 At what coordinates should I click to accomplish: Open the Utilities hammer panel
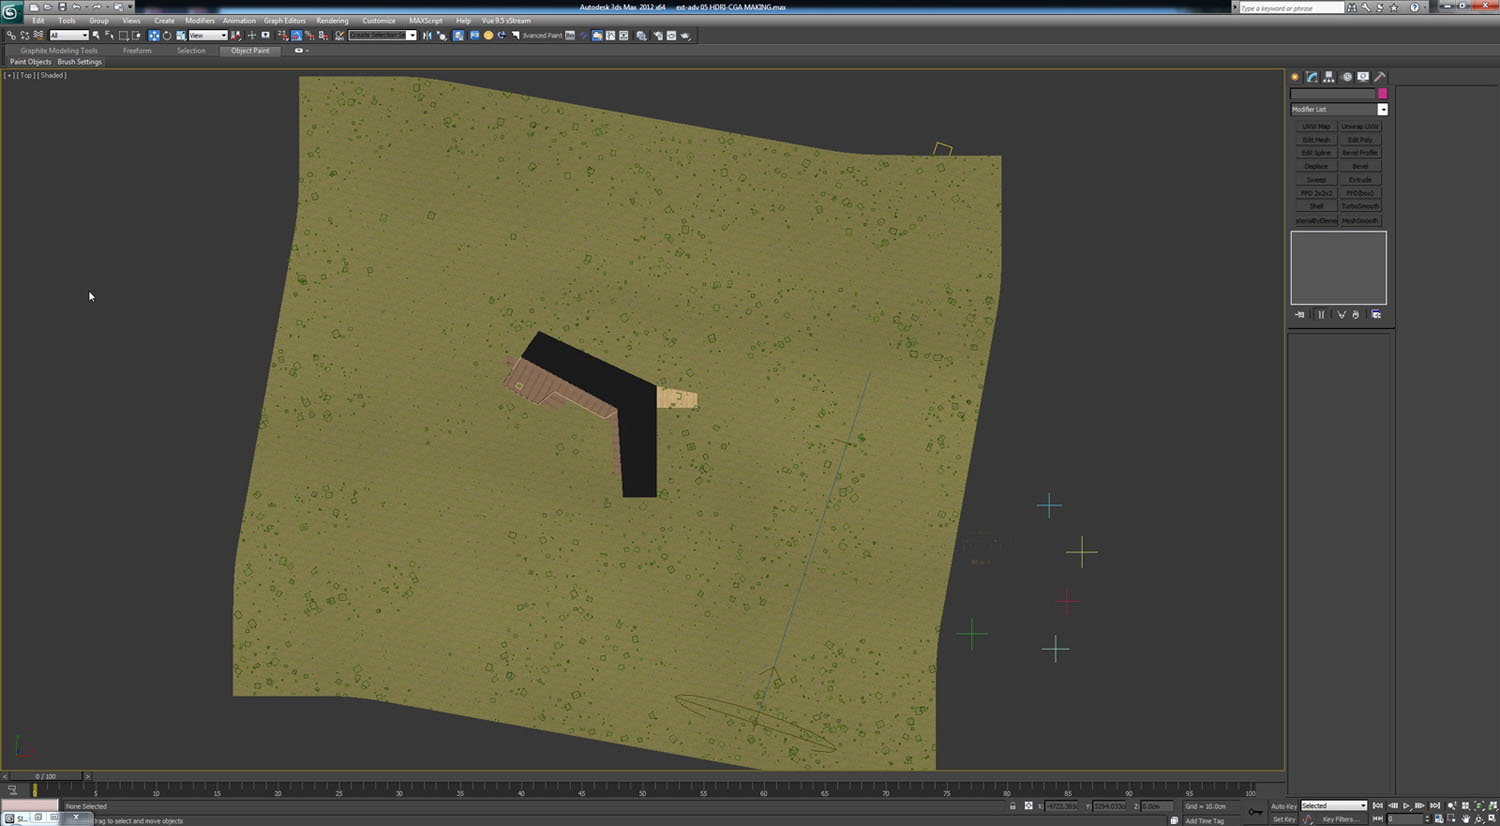point(1380,77)
